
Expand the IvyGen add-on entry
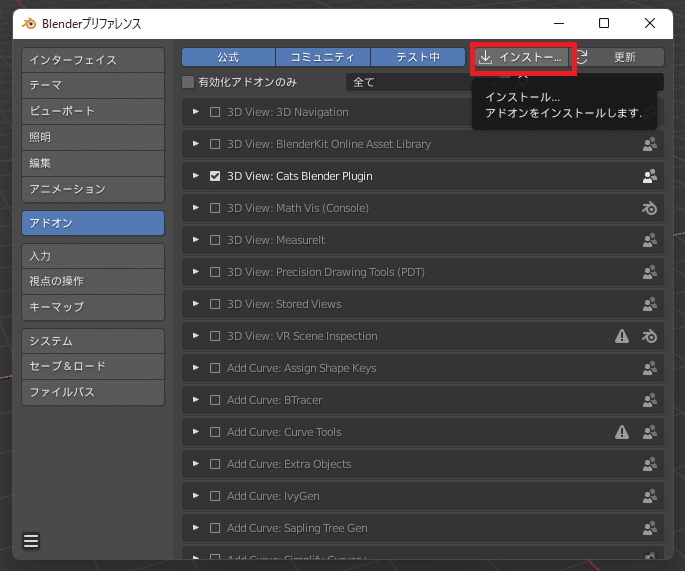(196, 496)
